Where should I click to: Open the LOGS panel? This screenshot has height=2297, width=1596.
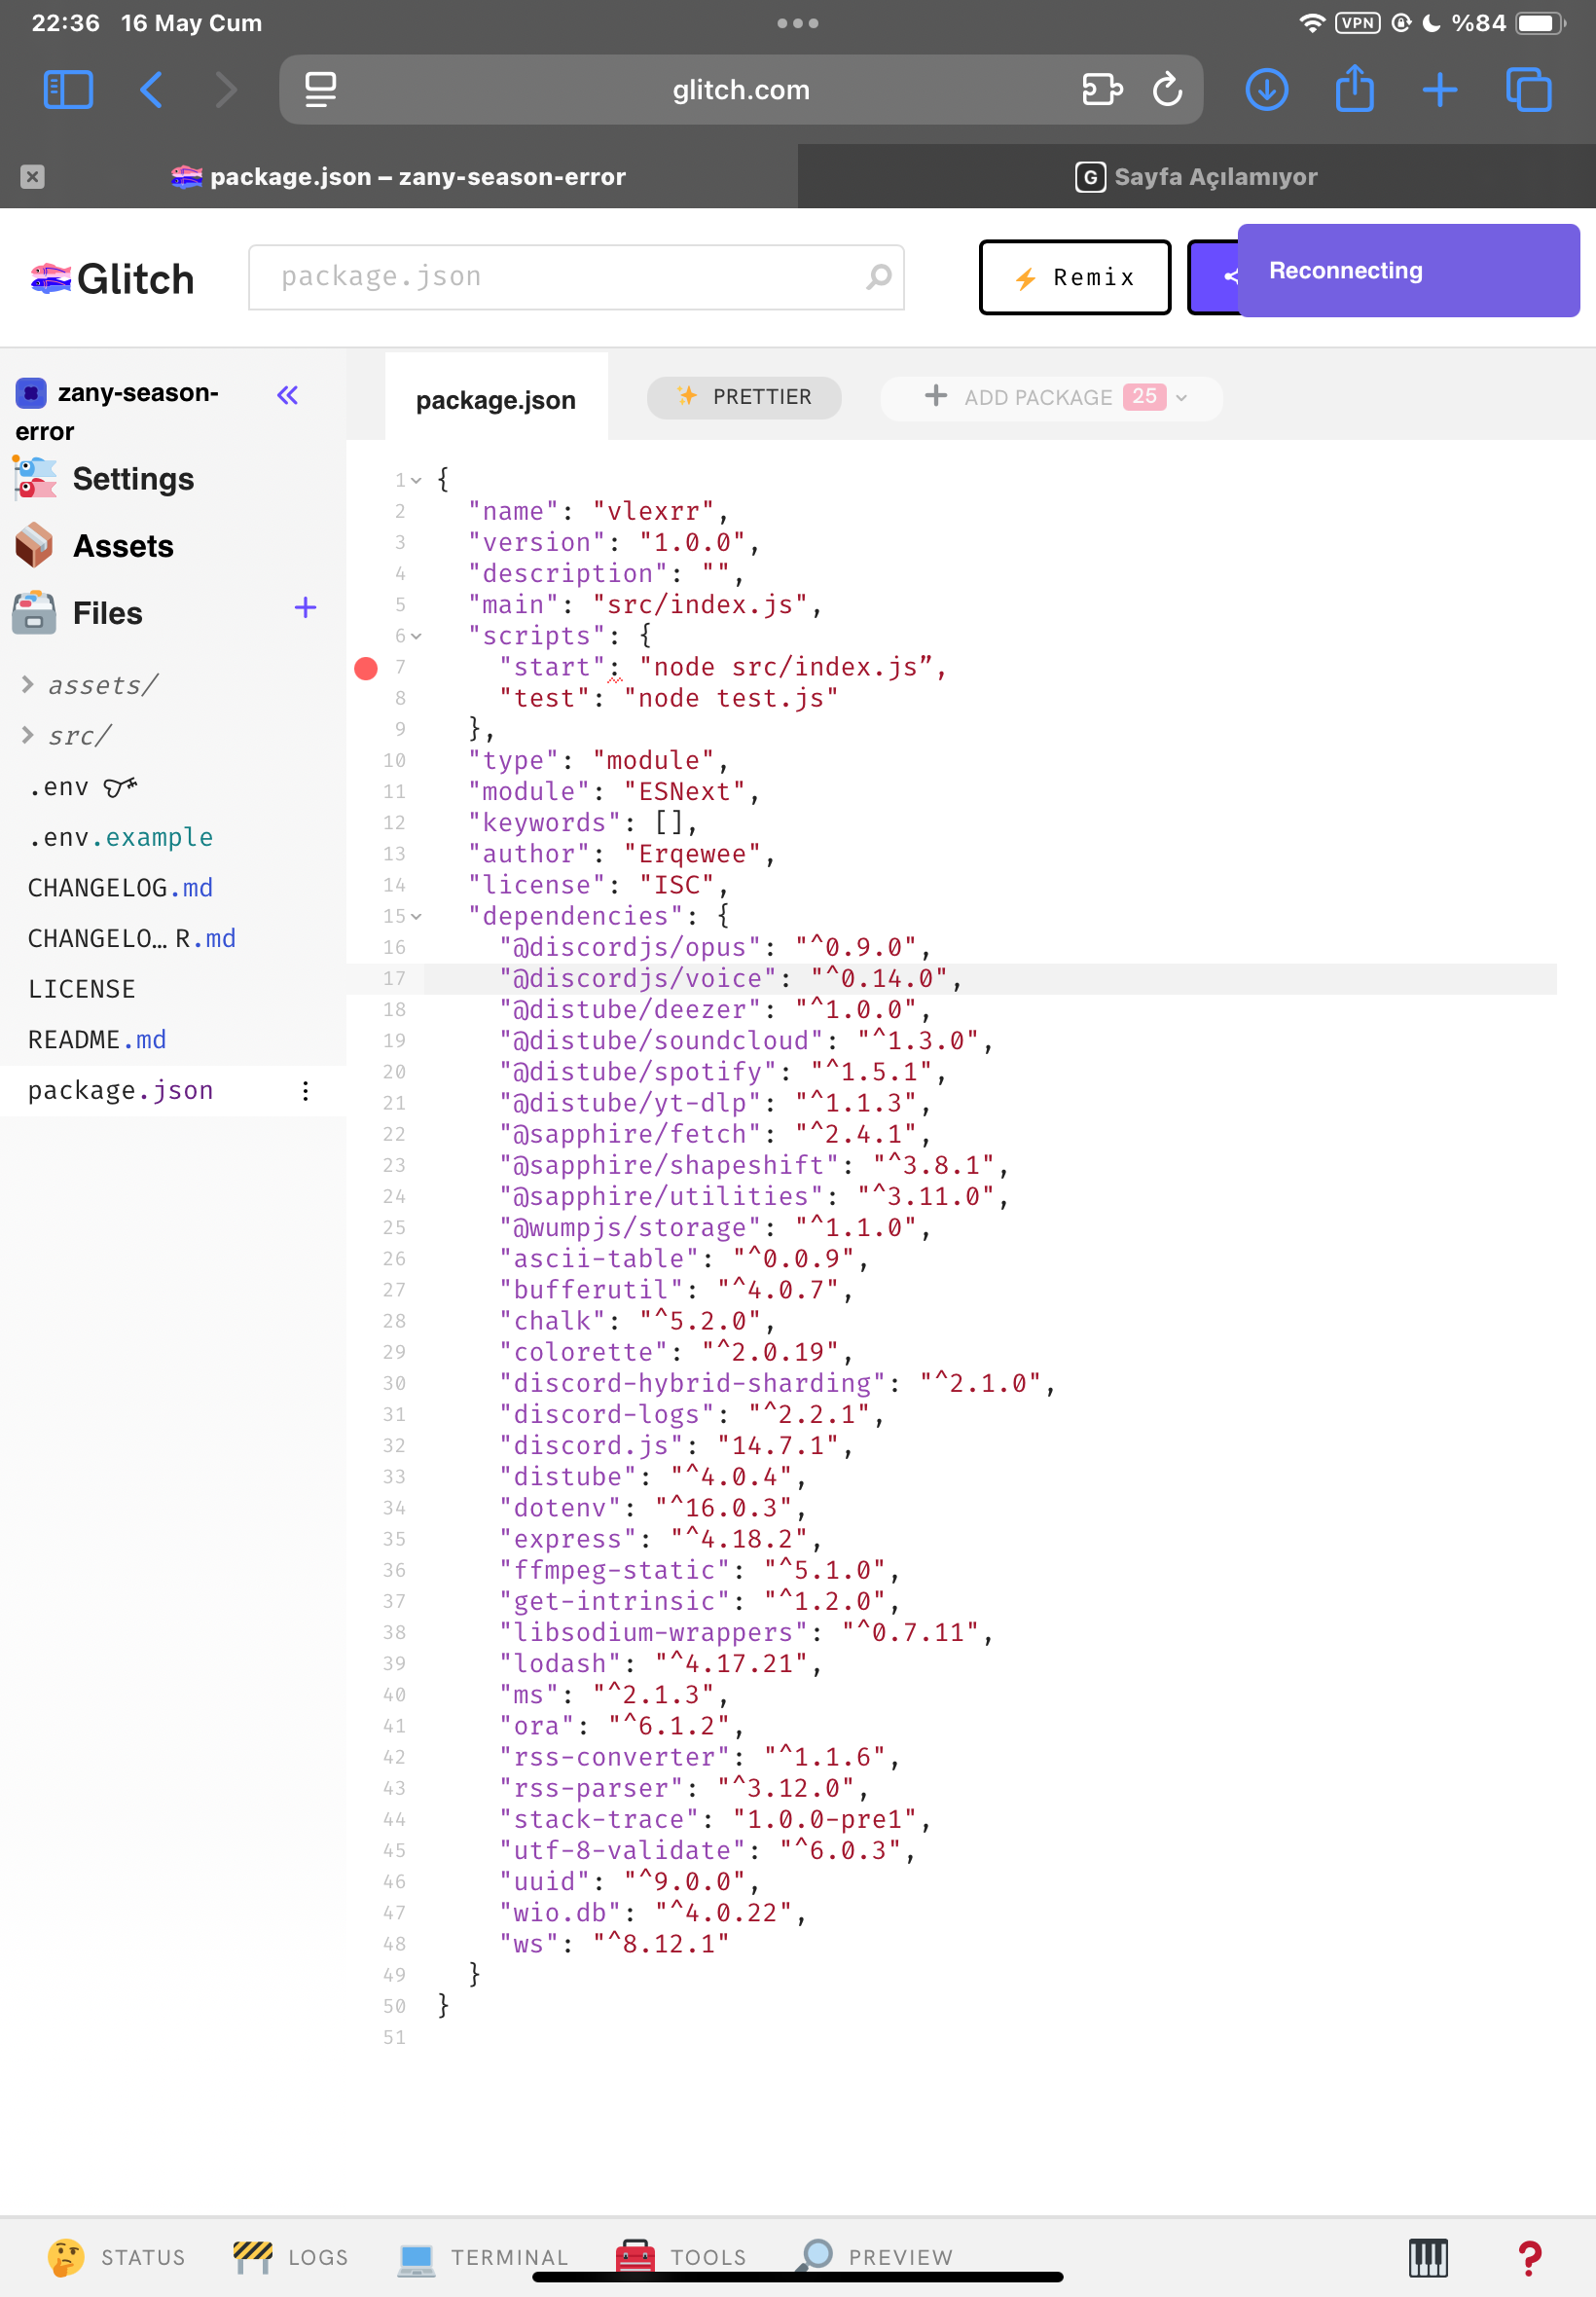[x=291, y=2257]
